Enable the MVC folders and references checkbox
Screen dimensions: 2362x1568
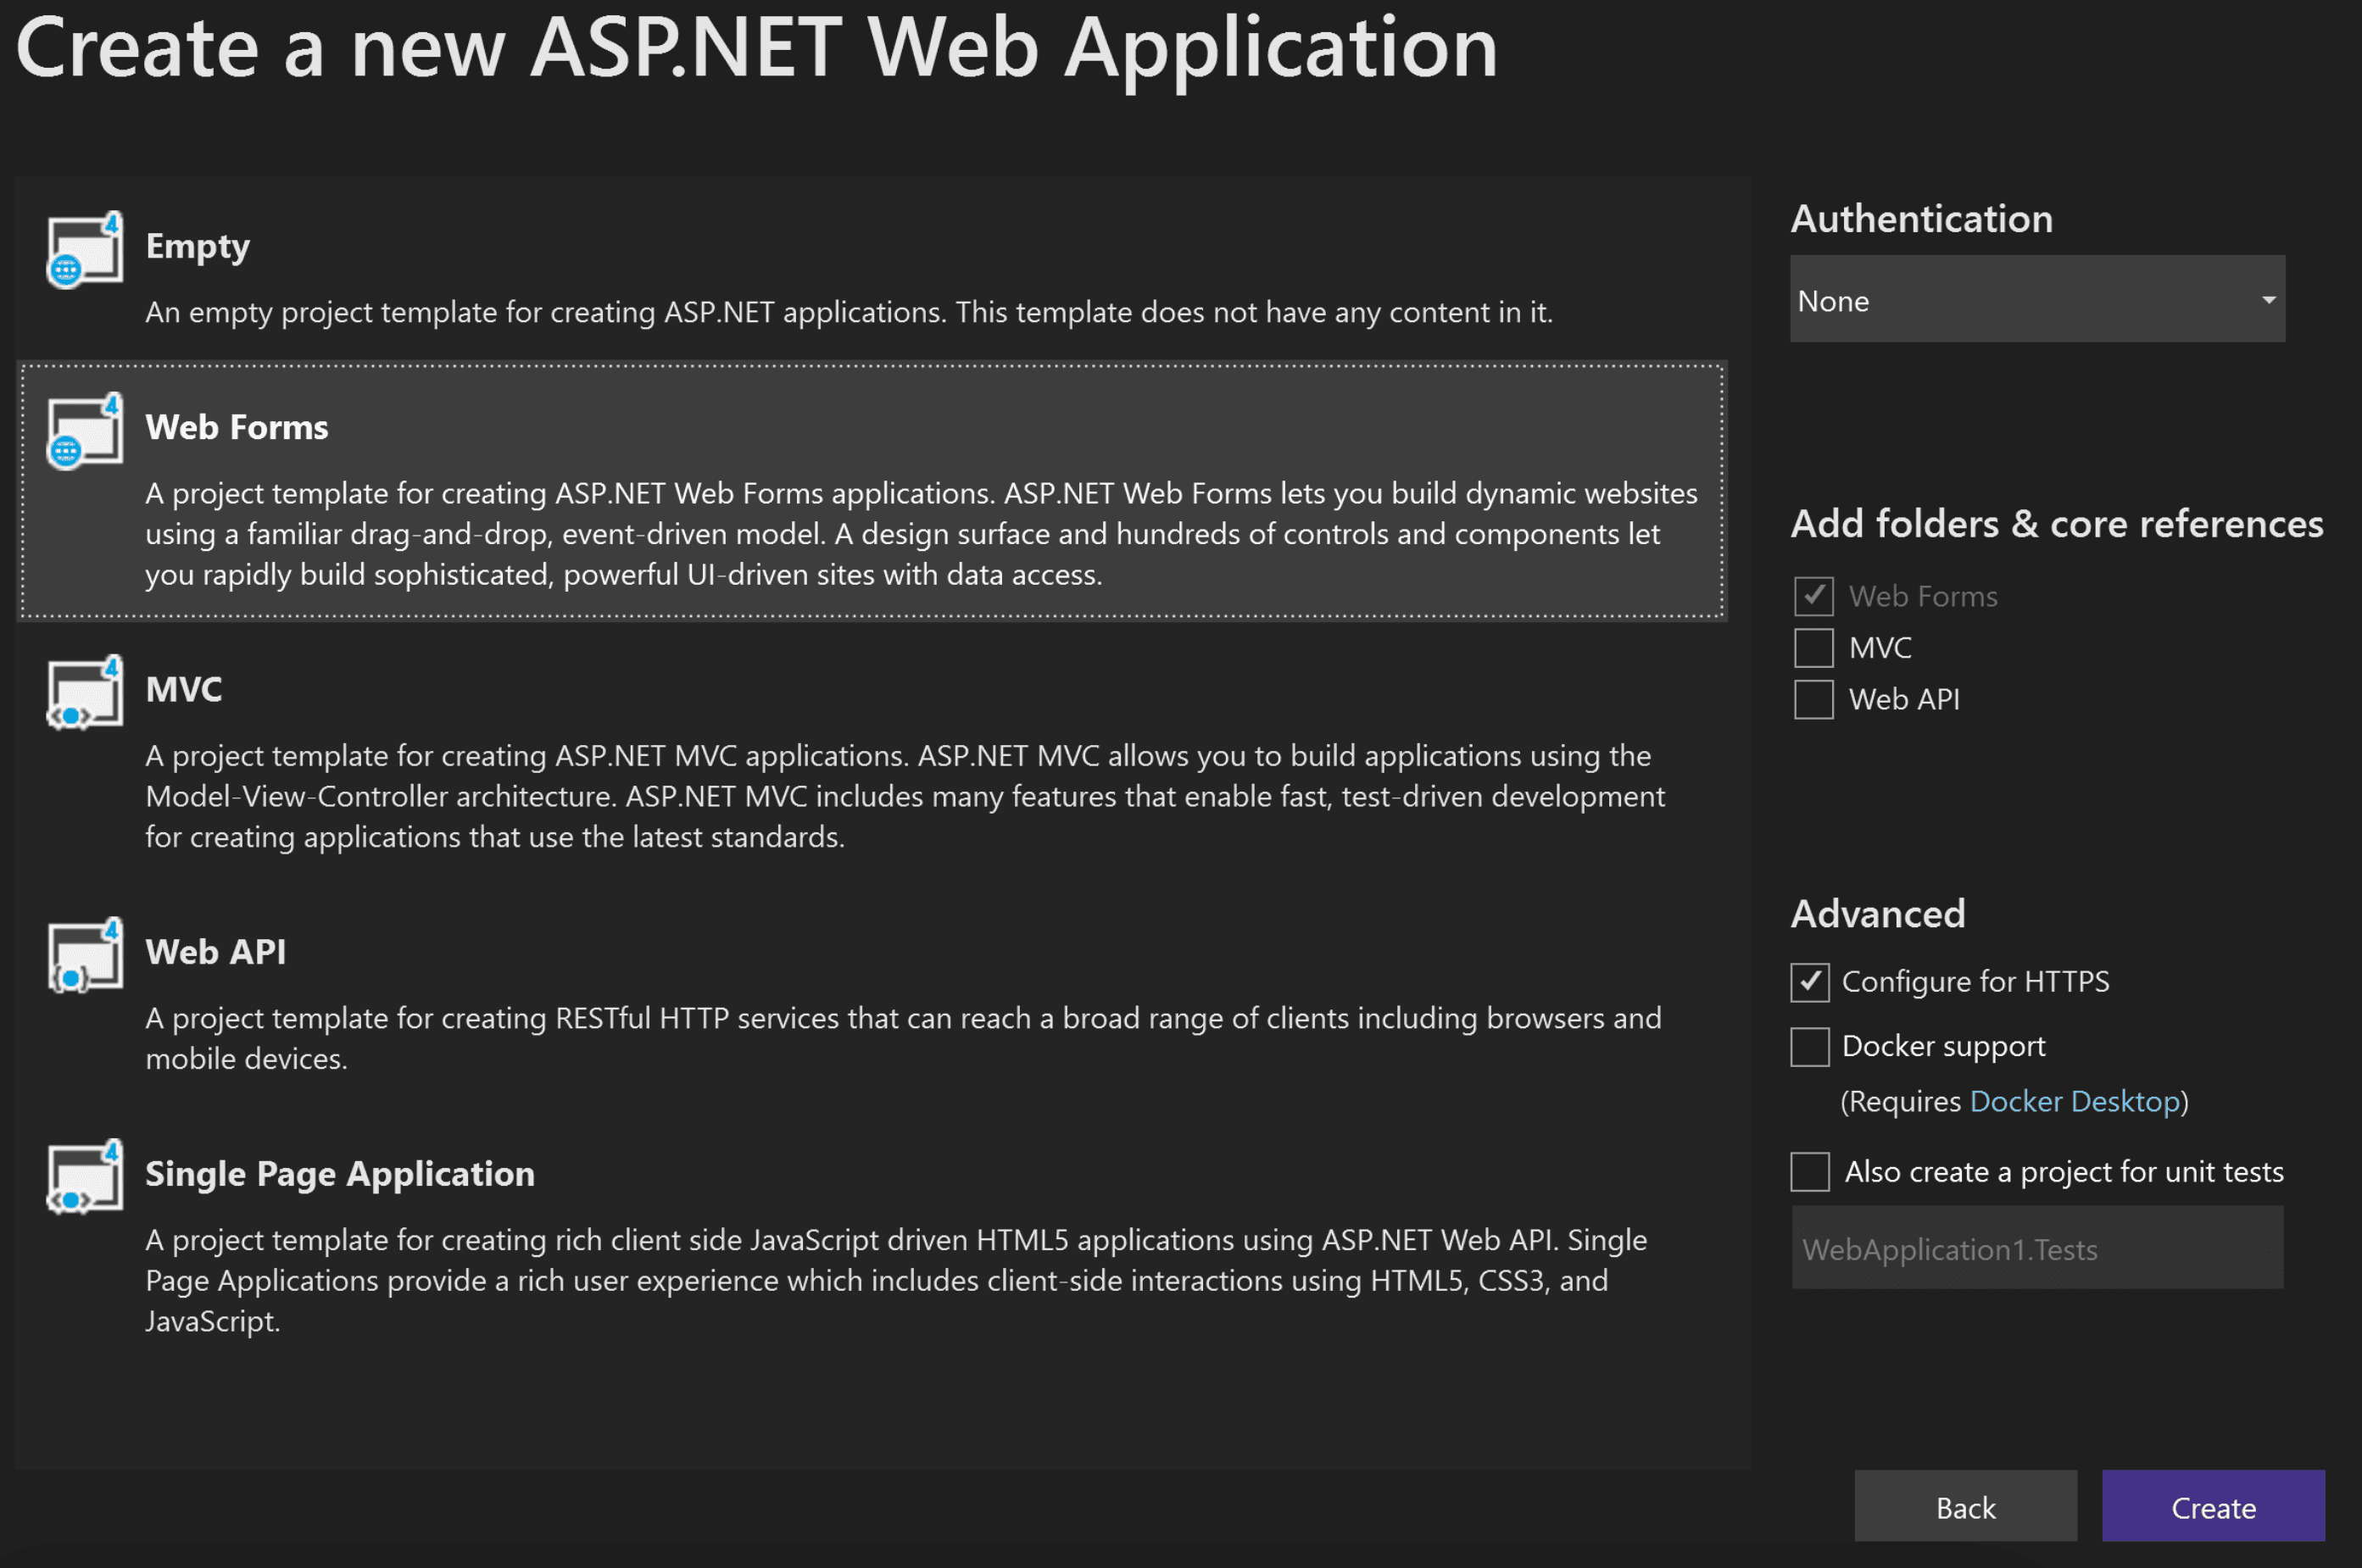(x=1813, y=648)
